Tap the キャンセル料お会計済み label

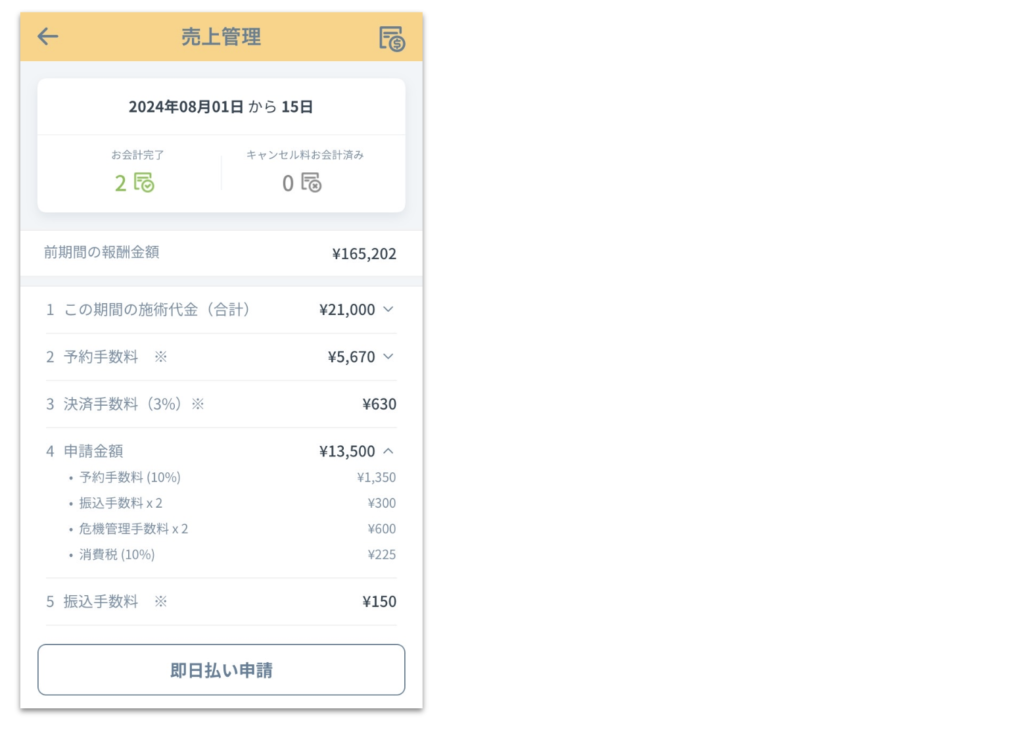point(305,155)
